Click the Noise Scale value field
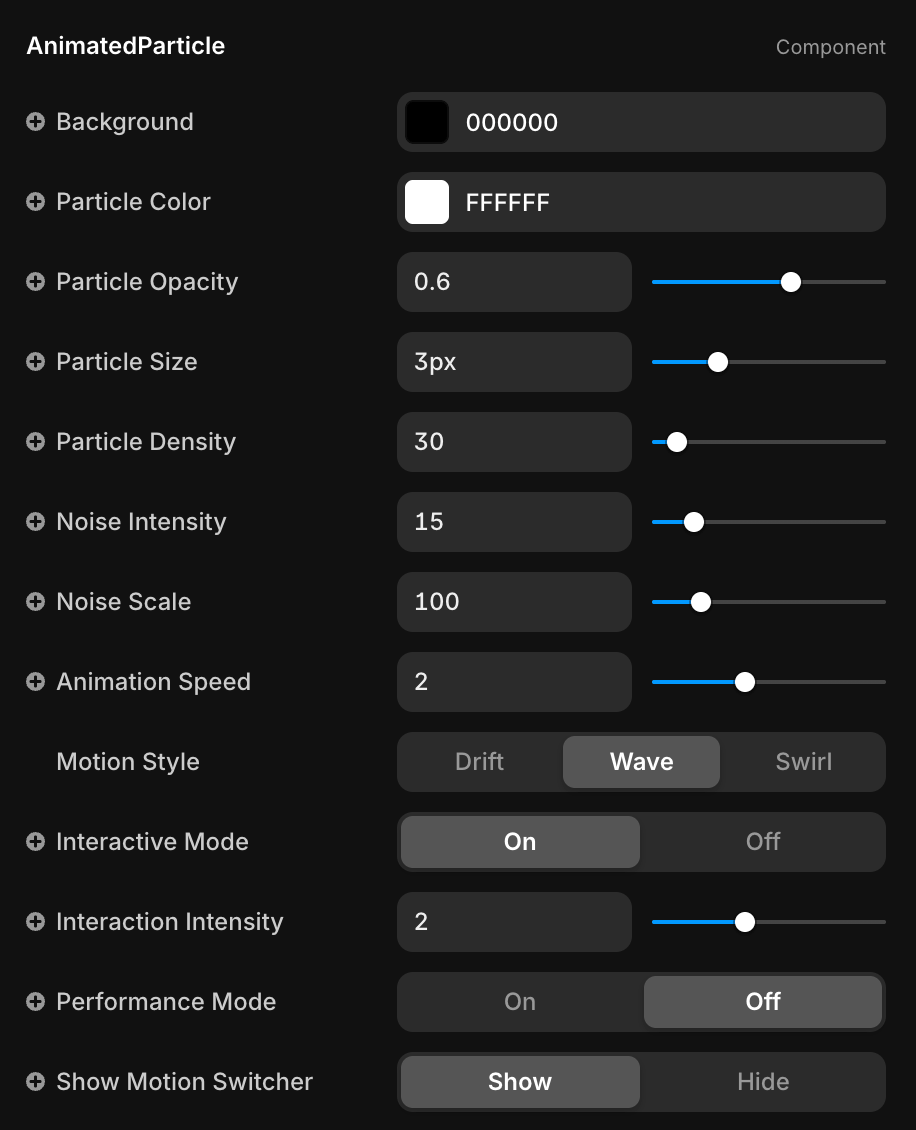Screen dimensions: 916x1130 (x=514, y=602)
